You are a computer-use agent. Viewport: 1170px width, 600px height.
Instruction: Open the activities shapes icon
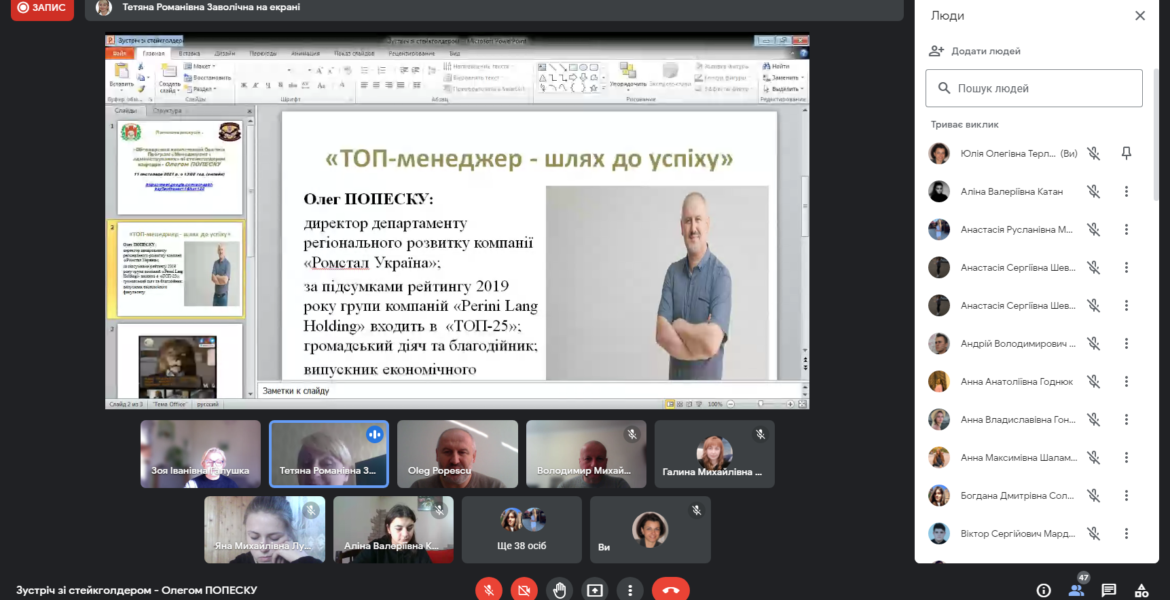pos(1142,590)
